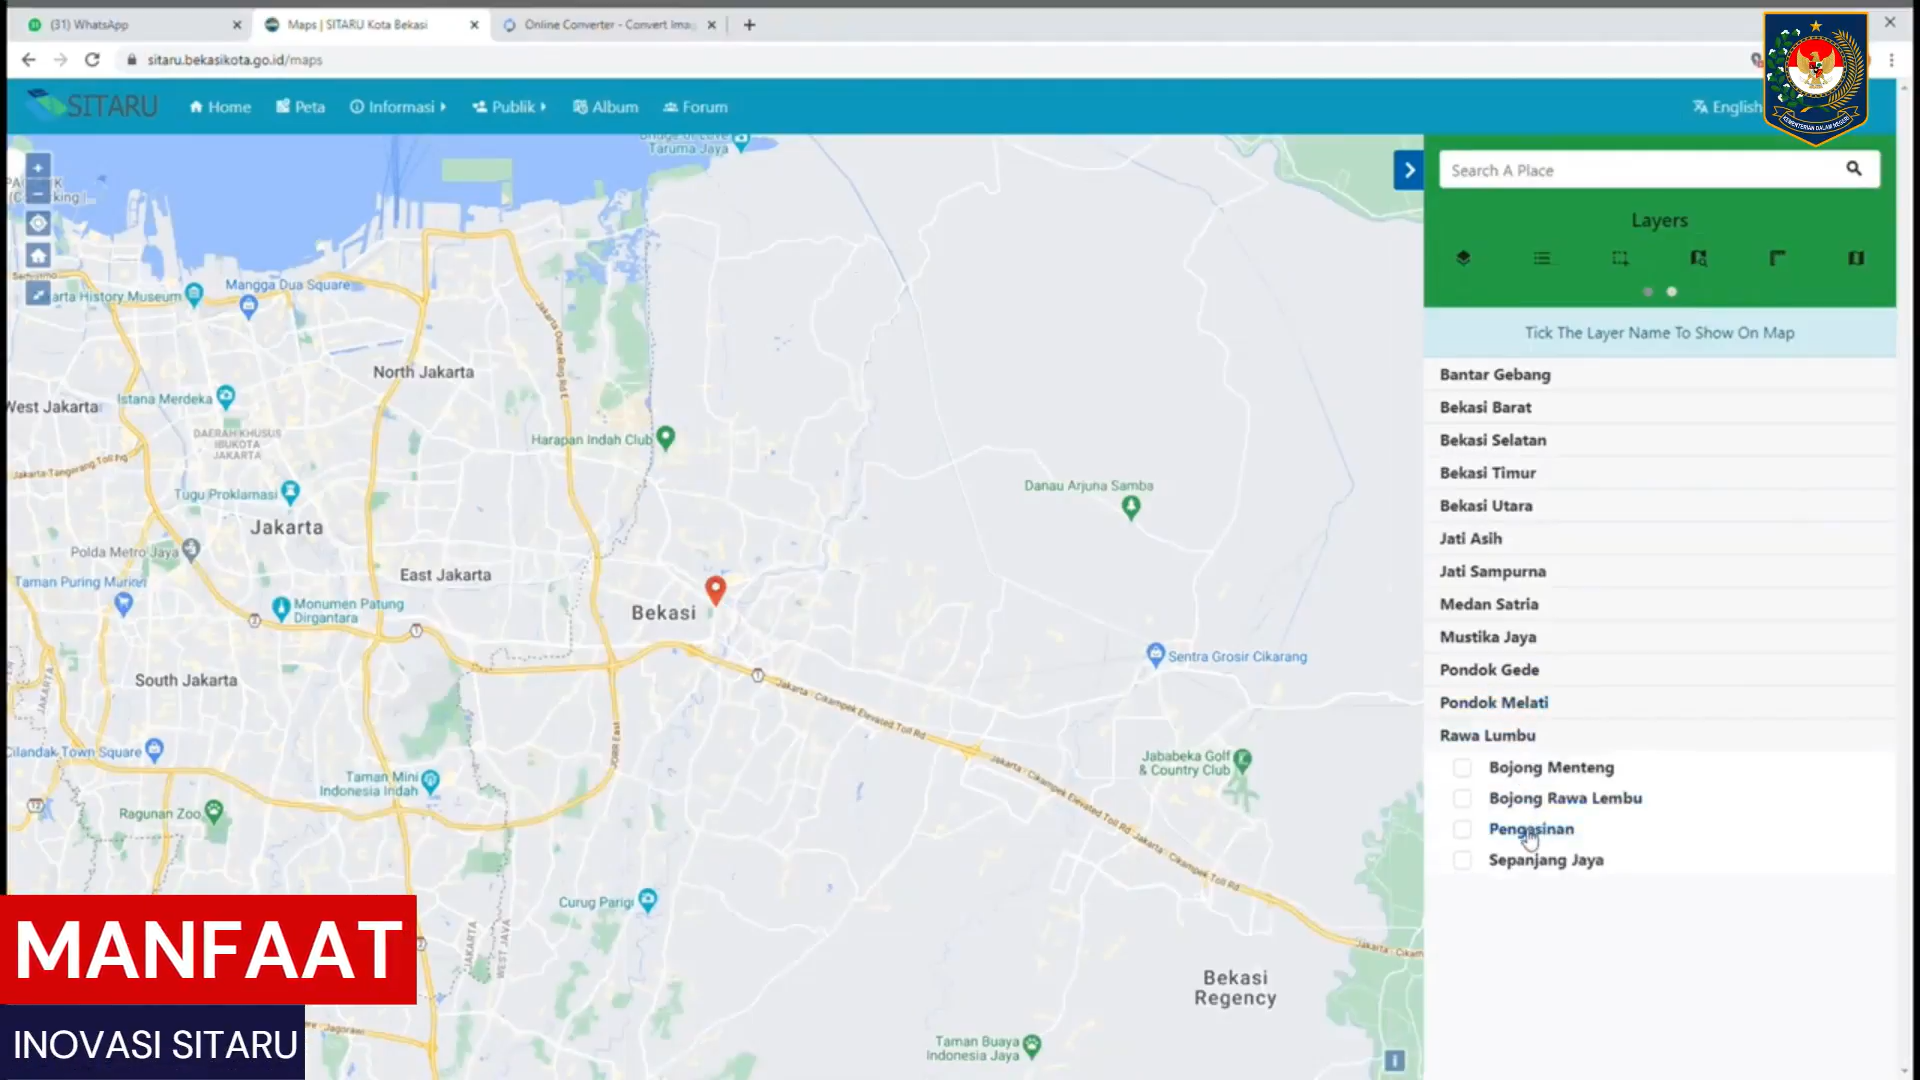
Task: Expand the Jati Asih district
Action: click(1660, 538)
